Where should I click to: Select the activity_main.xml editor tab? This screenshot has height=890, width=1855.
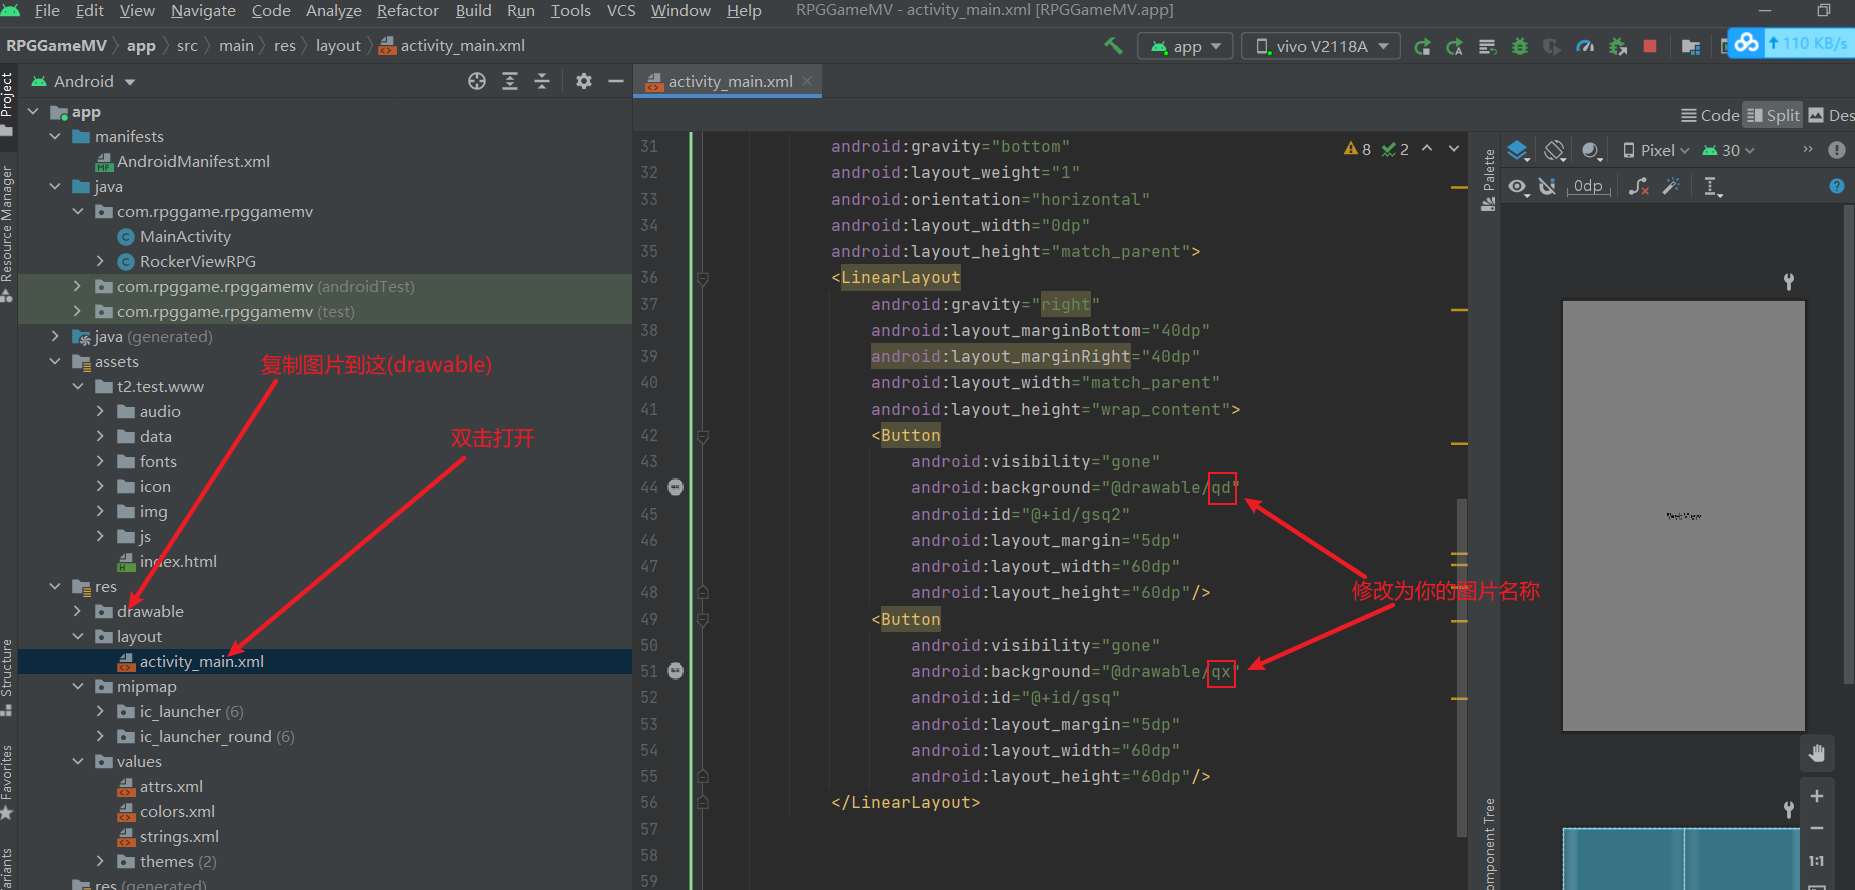(730, 81)
